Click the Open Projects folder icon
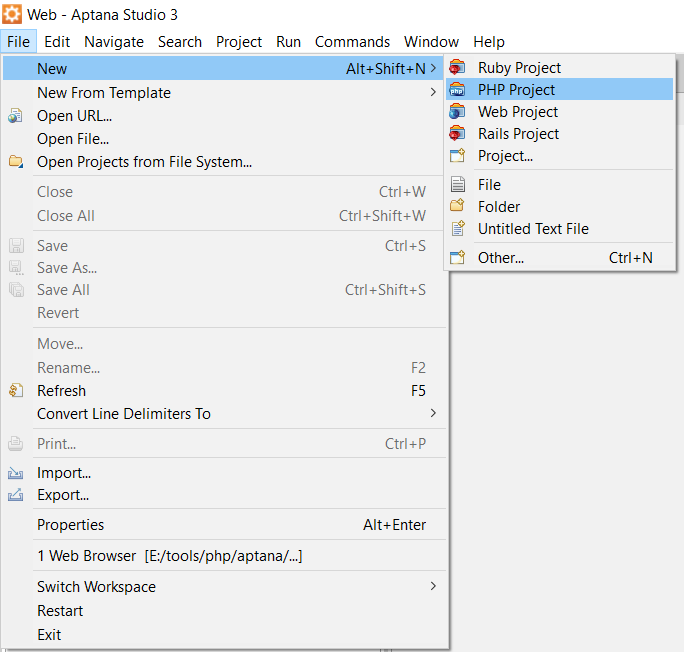The image size is (684, 652). pyautogui.click(x=16, y=161)
